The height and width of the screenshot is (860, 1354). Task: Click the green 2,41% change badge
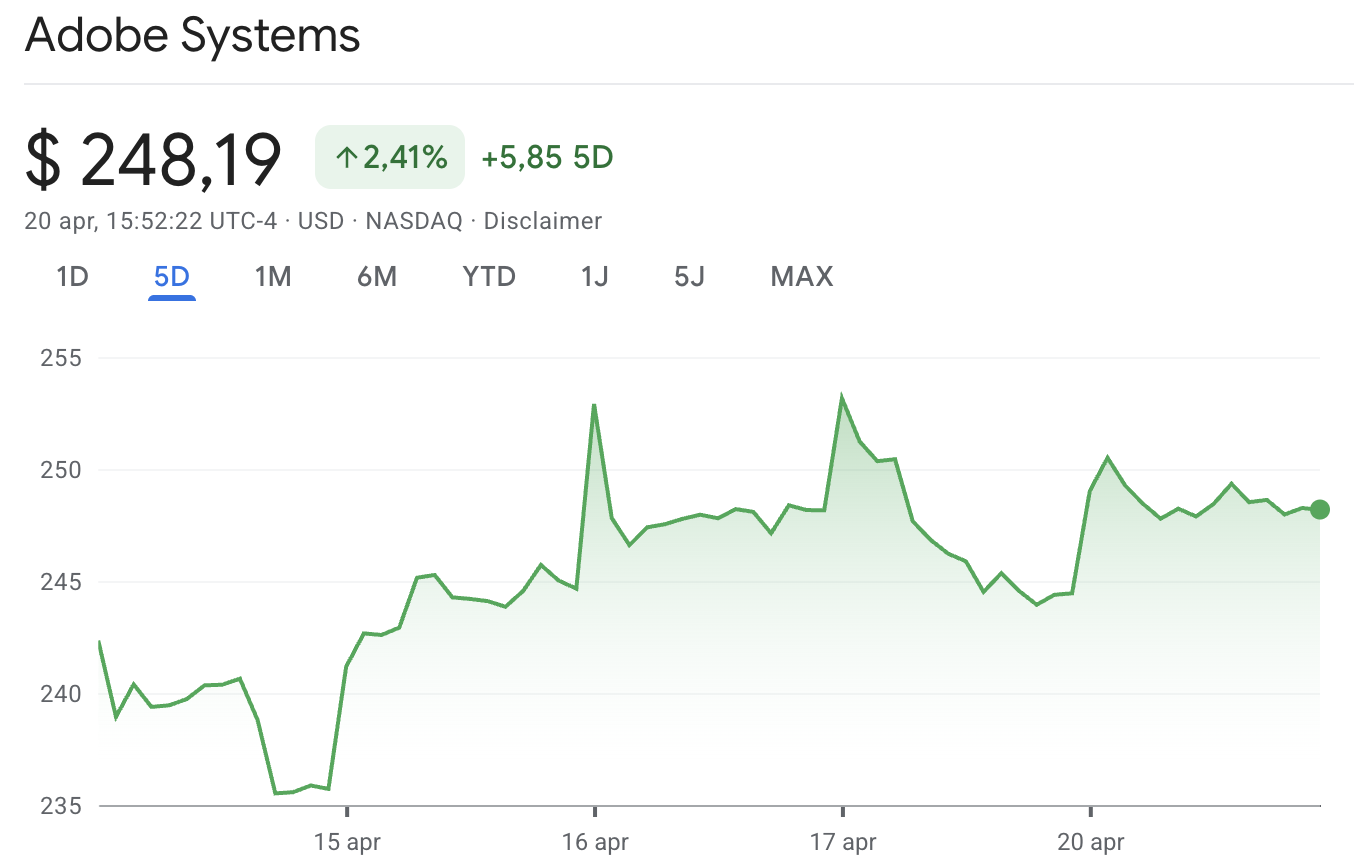click(390, 157)
